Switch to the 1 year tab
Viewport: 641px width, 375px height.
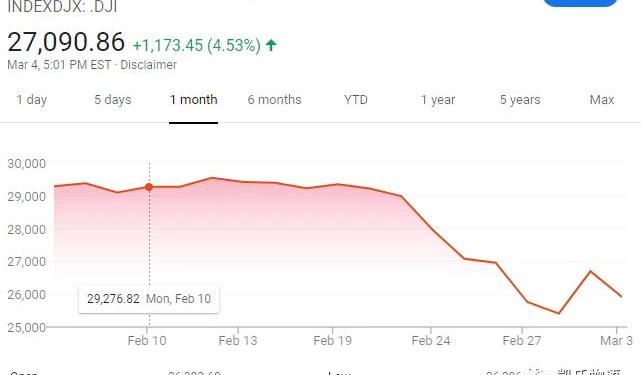click(438, 100)
